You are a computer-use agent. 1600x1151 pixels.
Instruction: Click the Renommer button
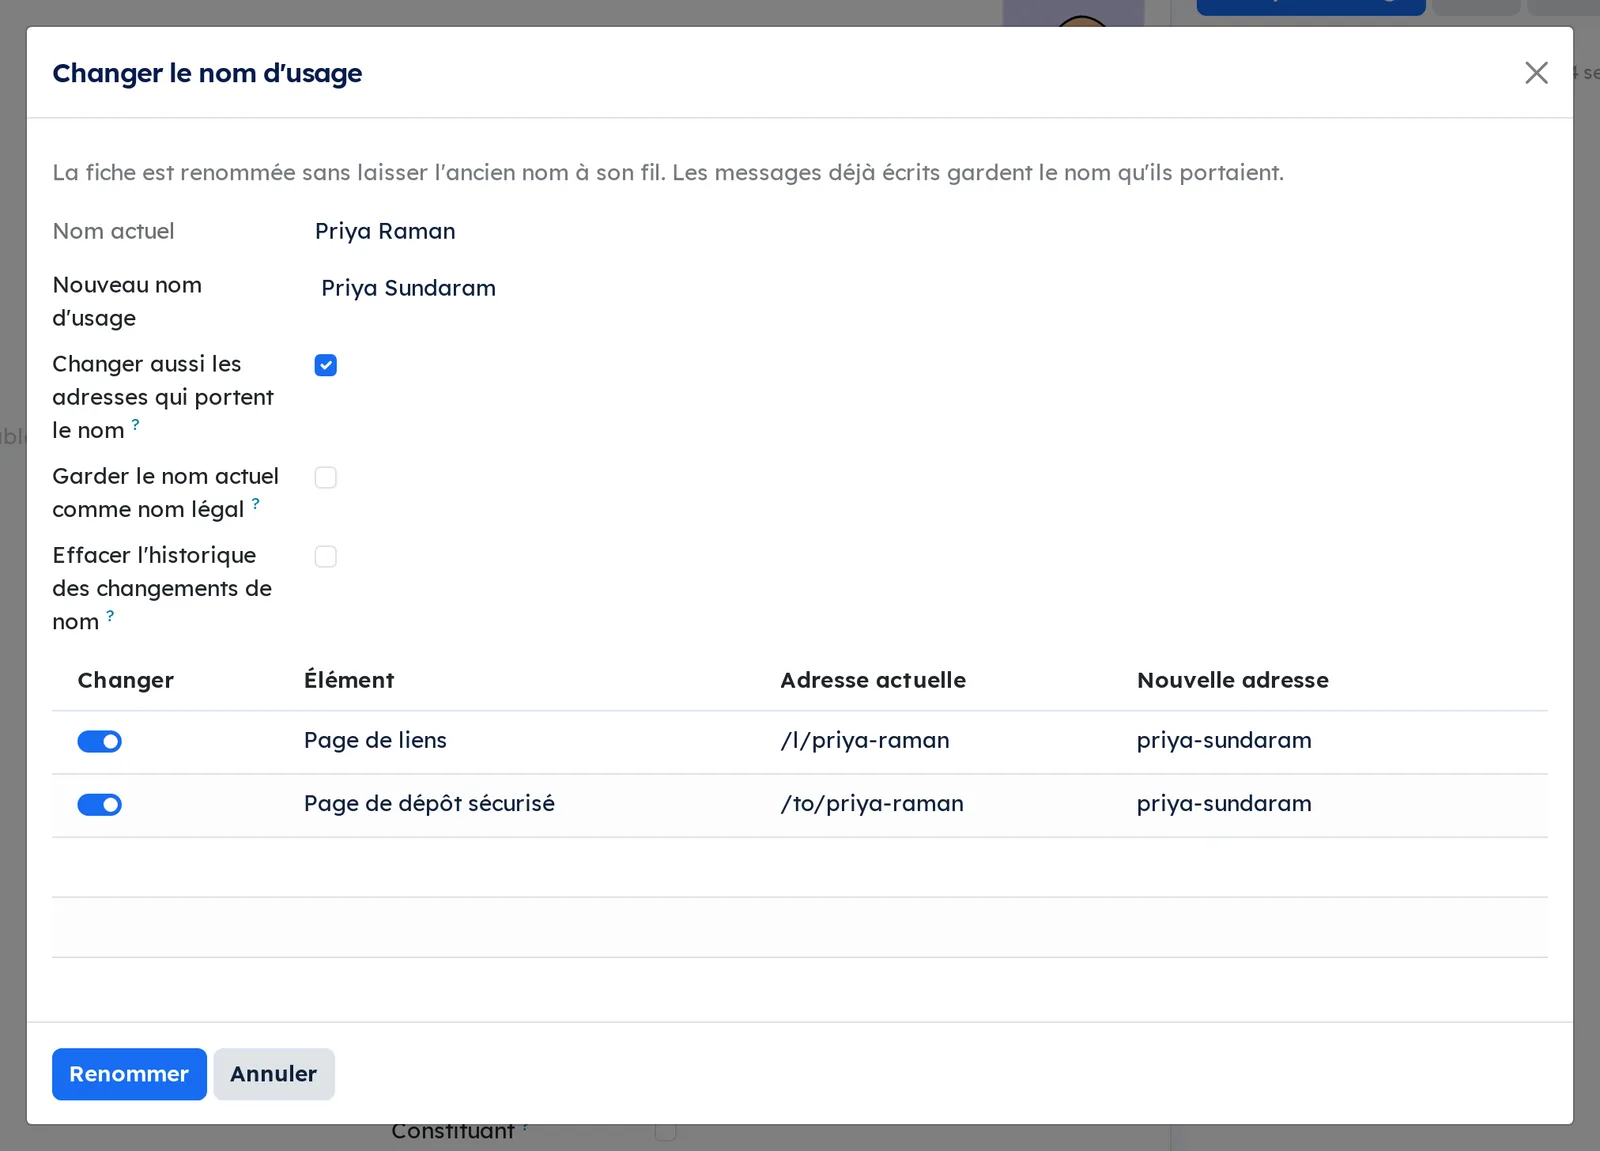click(x=129, y=1074)
